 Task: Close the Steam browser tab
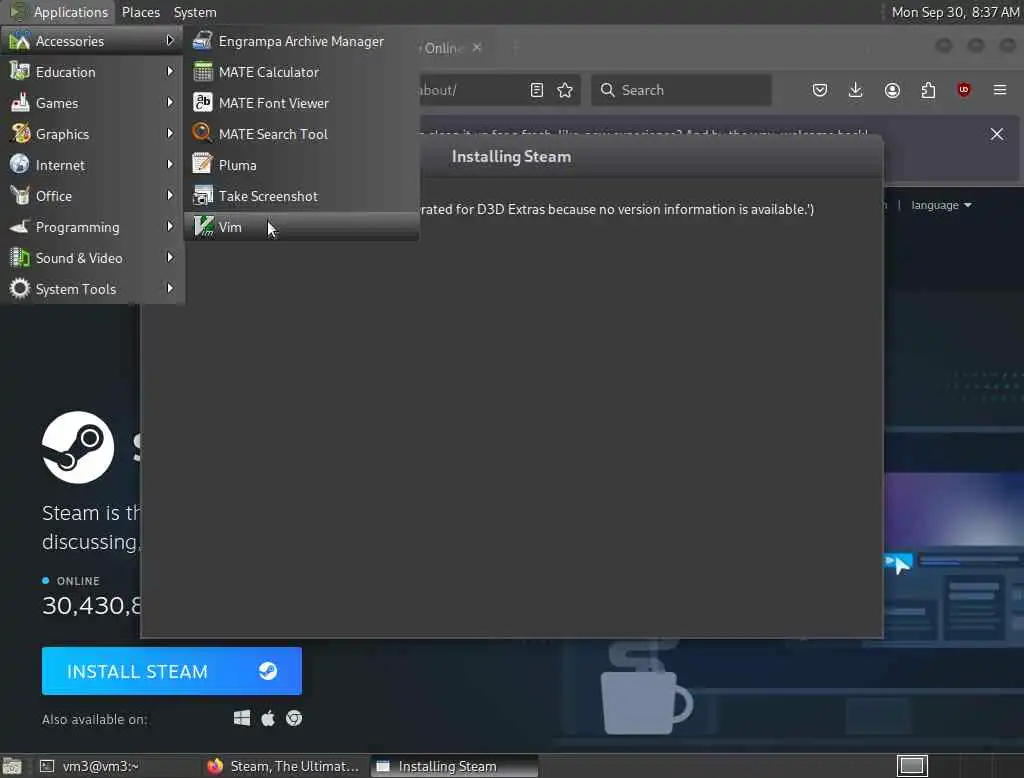pyautogui.click(x=477, y=48)
